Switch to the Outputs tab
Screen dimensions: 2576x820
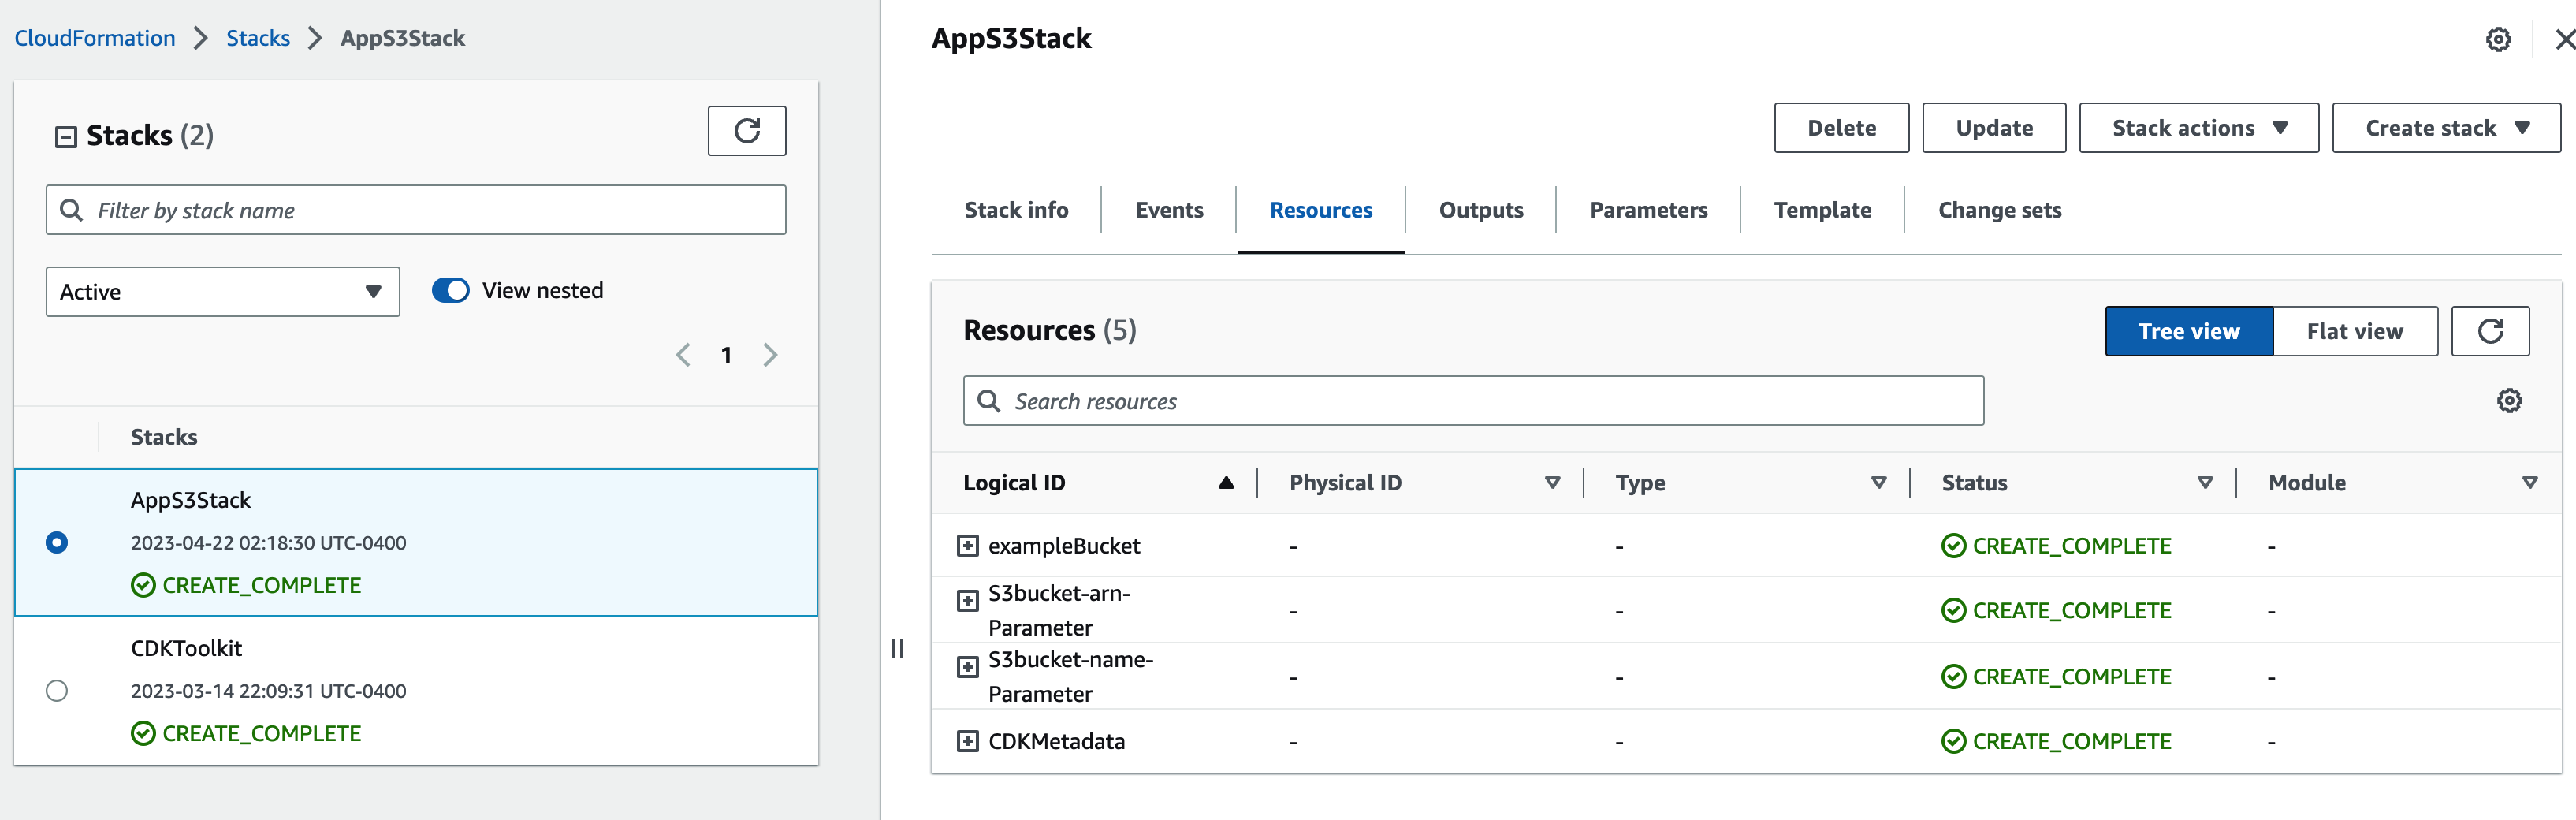click(x=1481, y=210)
